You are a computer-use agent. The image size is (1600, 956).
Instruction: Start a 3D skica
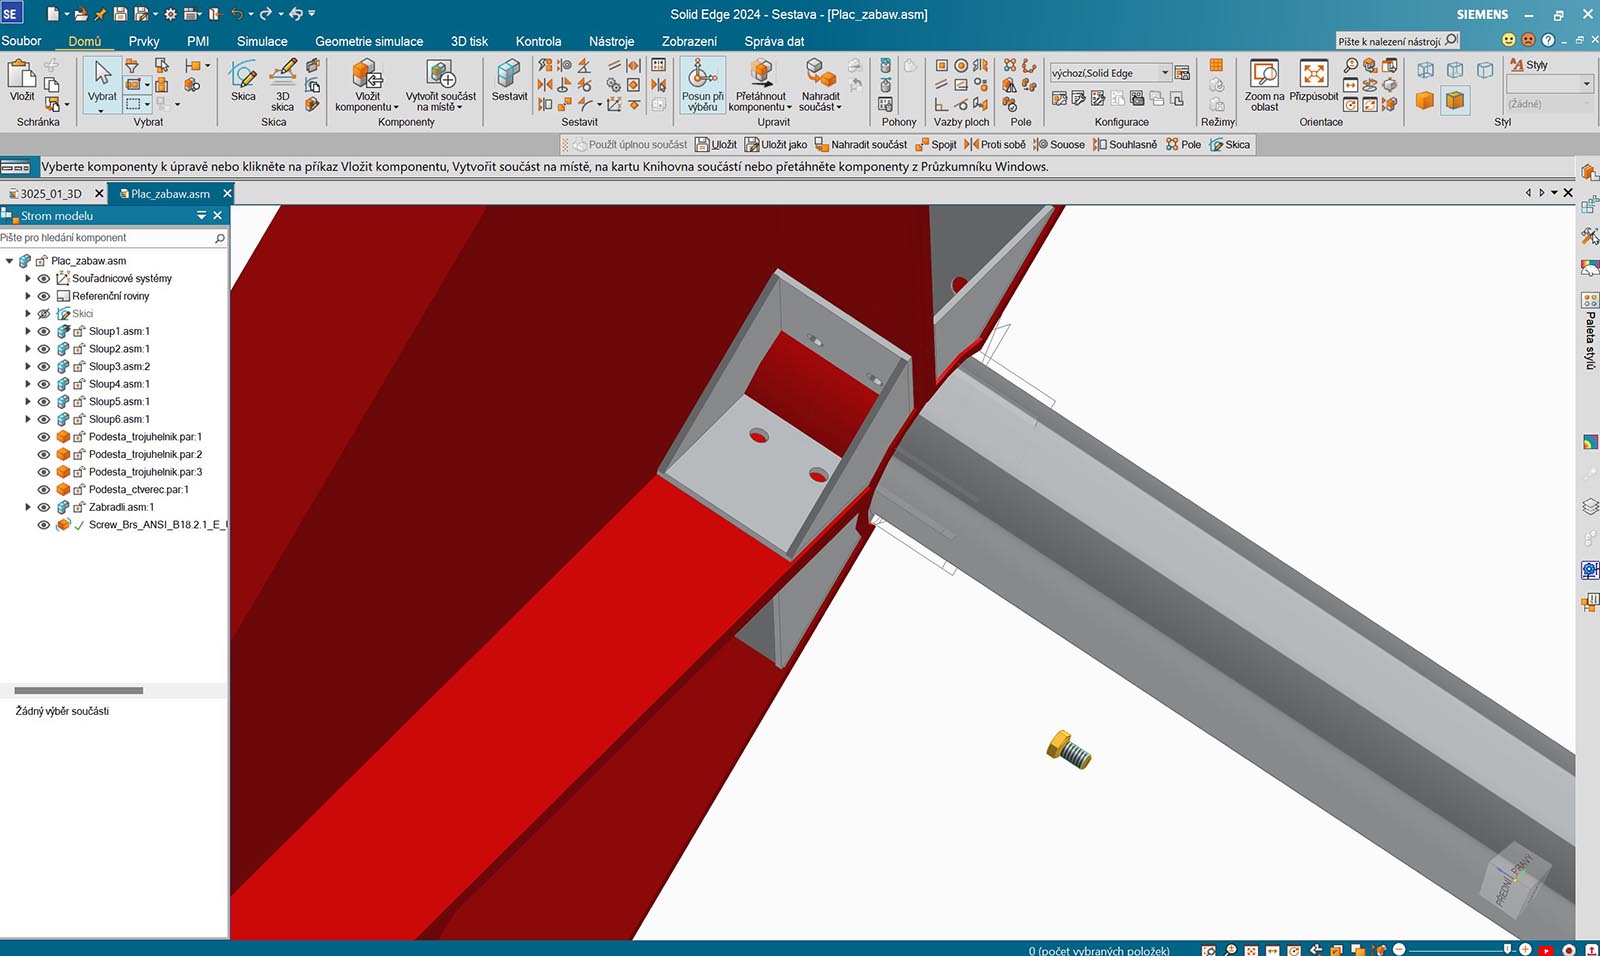point(283,85)
